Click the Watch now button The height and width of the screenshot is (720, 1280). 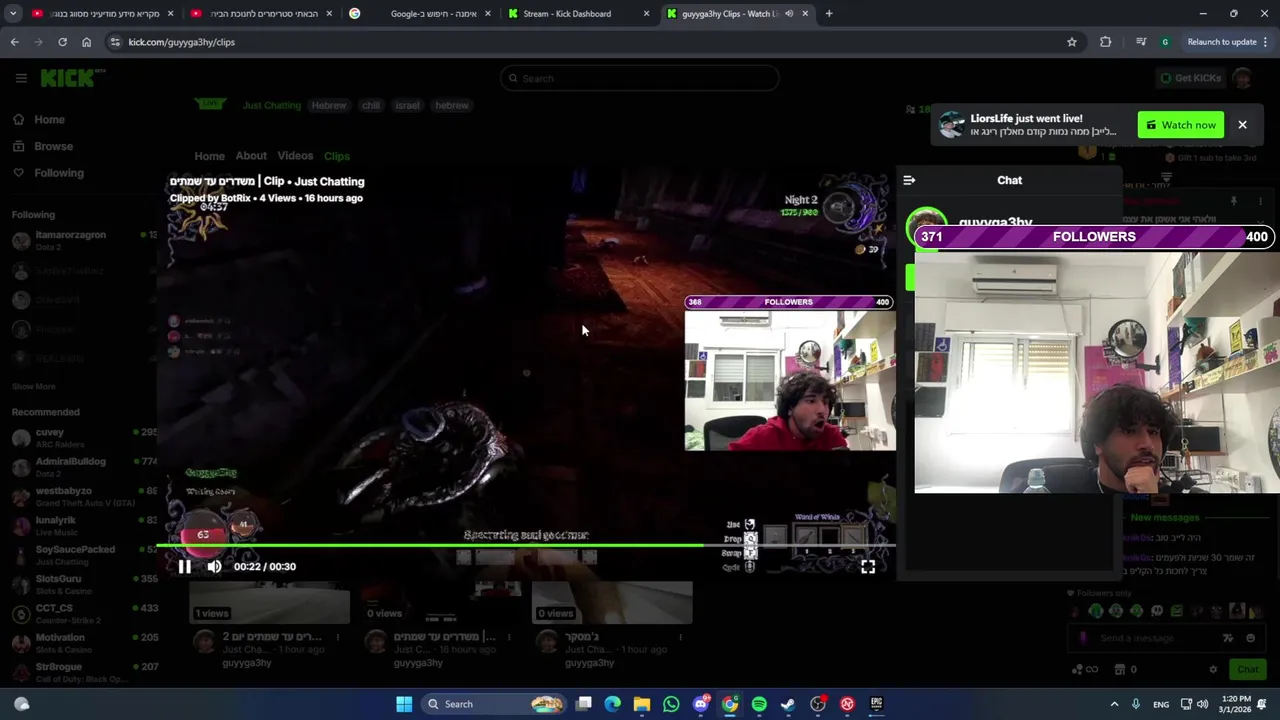click(x=1181, y=125)
